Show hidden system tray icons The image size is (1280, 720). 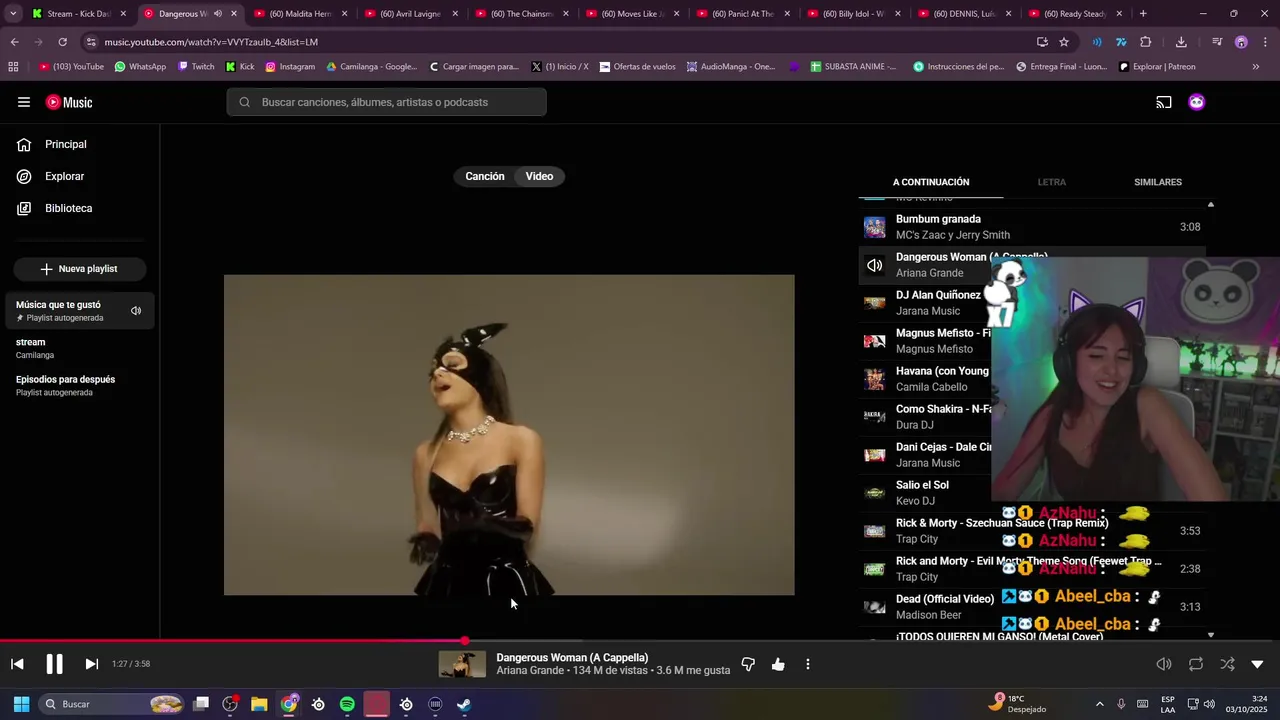click(x=1099, y=704)
